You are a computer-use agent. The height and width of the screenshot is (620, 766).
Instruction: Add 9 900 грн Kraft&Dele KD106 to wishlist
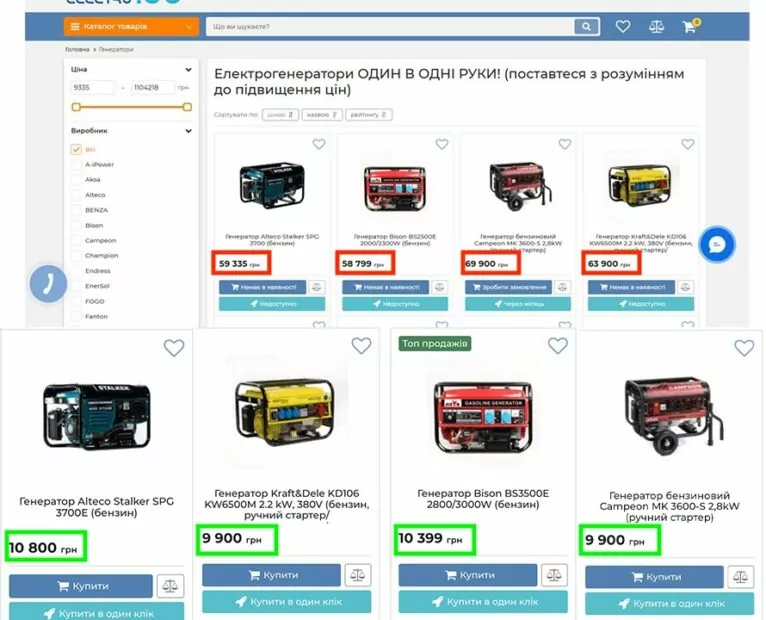pyautogui.click(x=362, y=345)
